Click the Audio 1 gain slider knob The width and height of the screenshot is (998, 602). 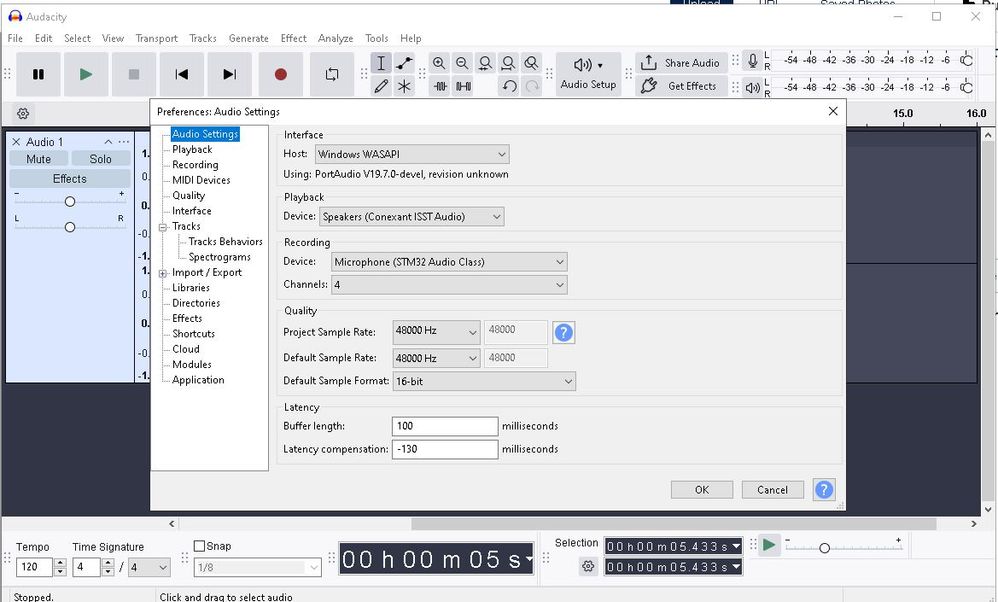70,202
